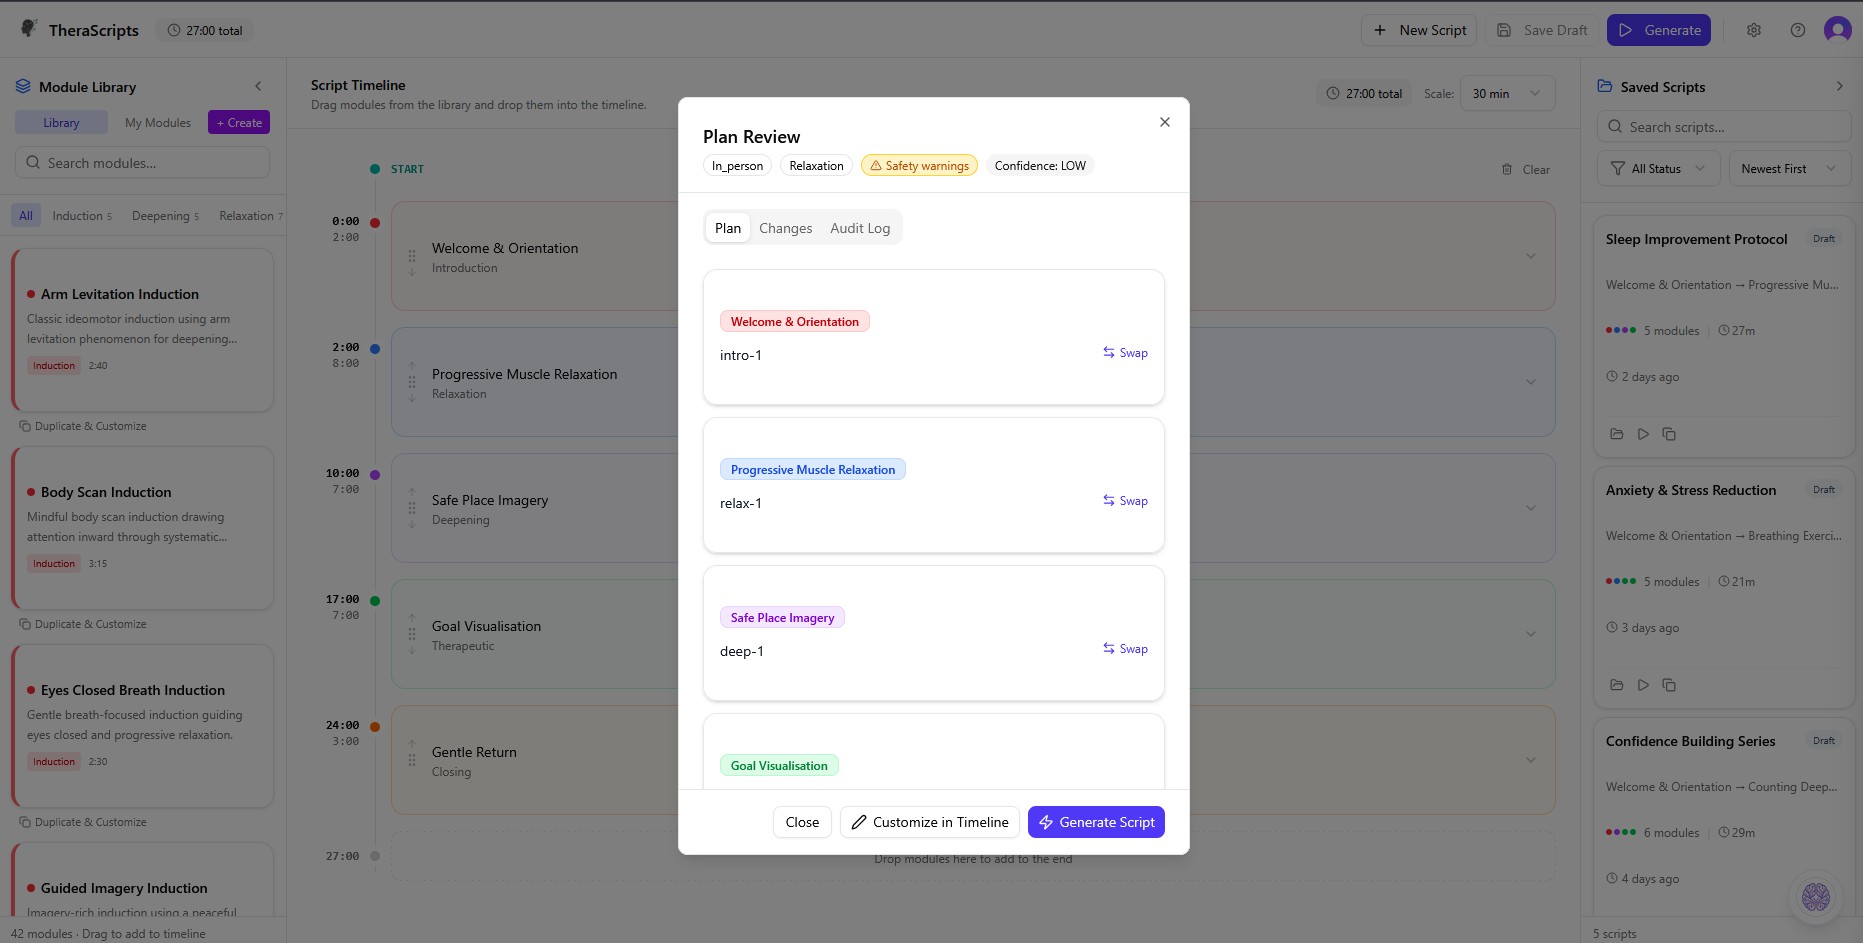Click the floating brain icon bottom-right

click(x=1816, y=897)
